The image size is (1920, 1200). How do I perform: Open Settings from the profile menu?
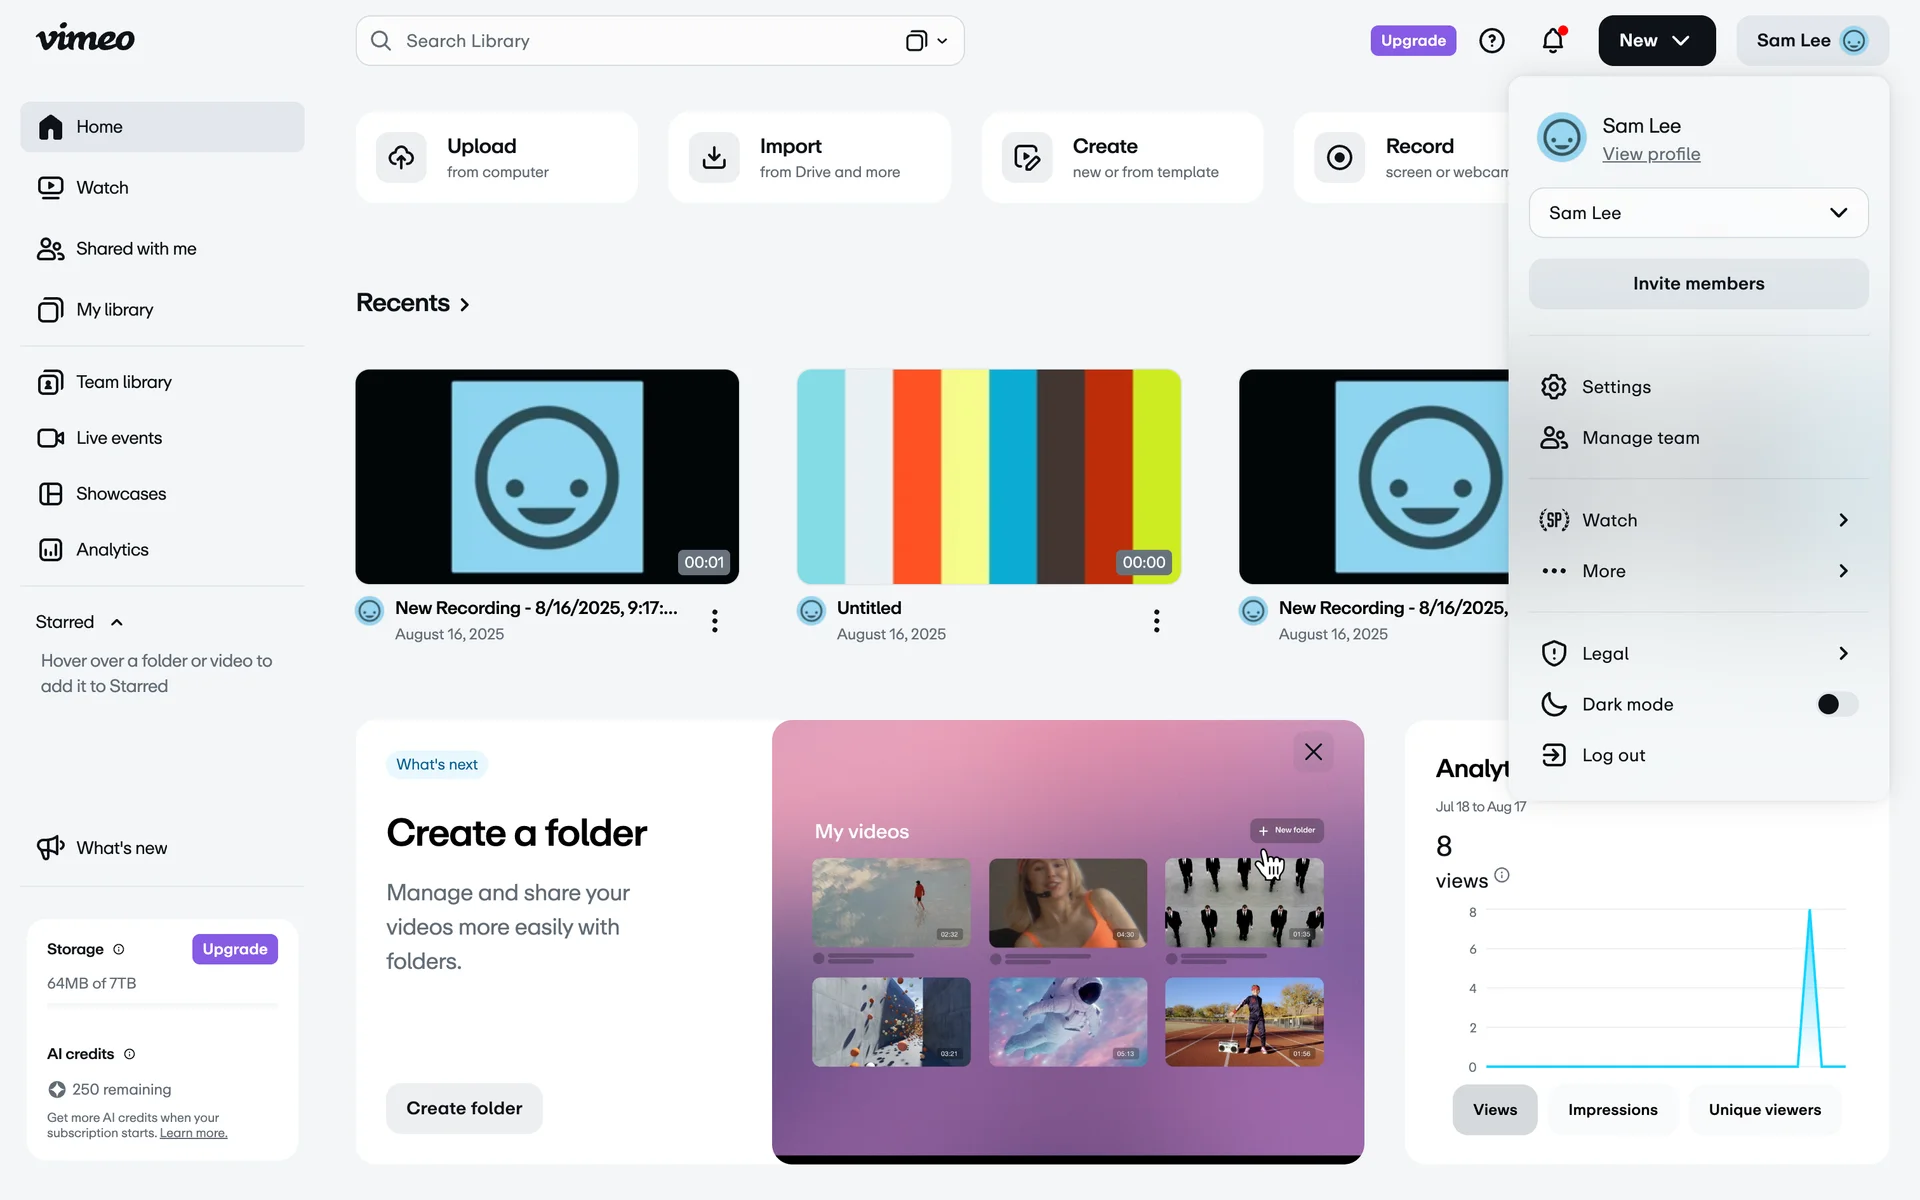coord(1616,387)
